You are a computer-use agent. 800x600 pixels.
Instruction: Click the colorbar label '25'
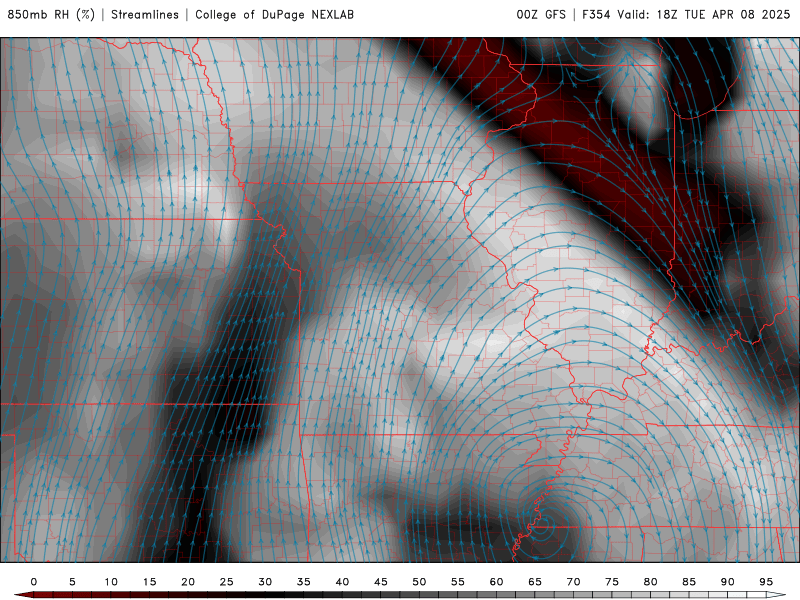tap(227, 582)
